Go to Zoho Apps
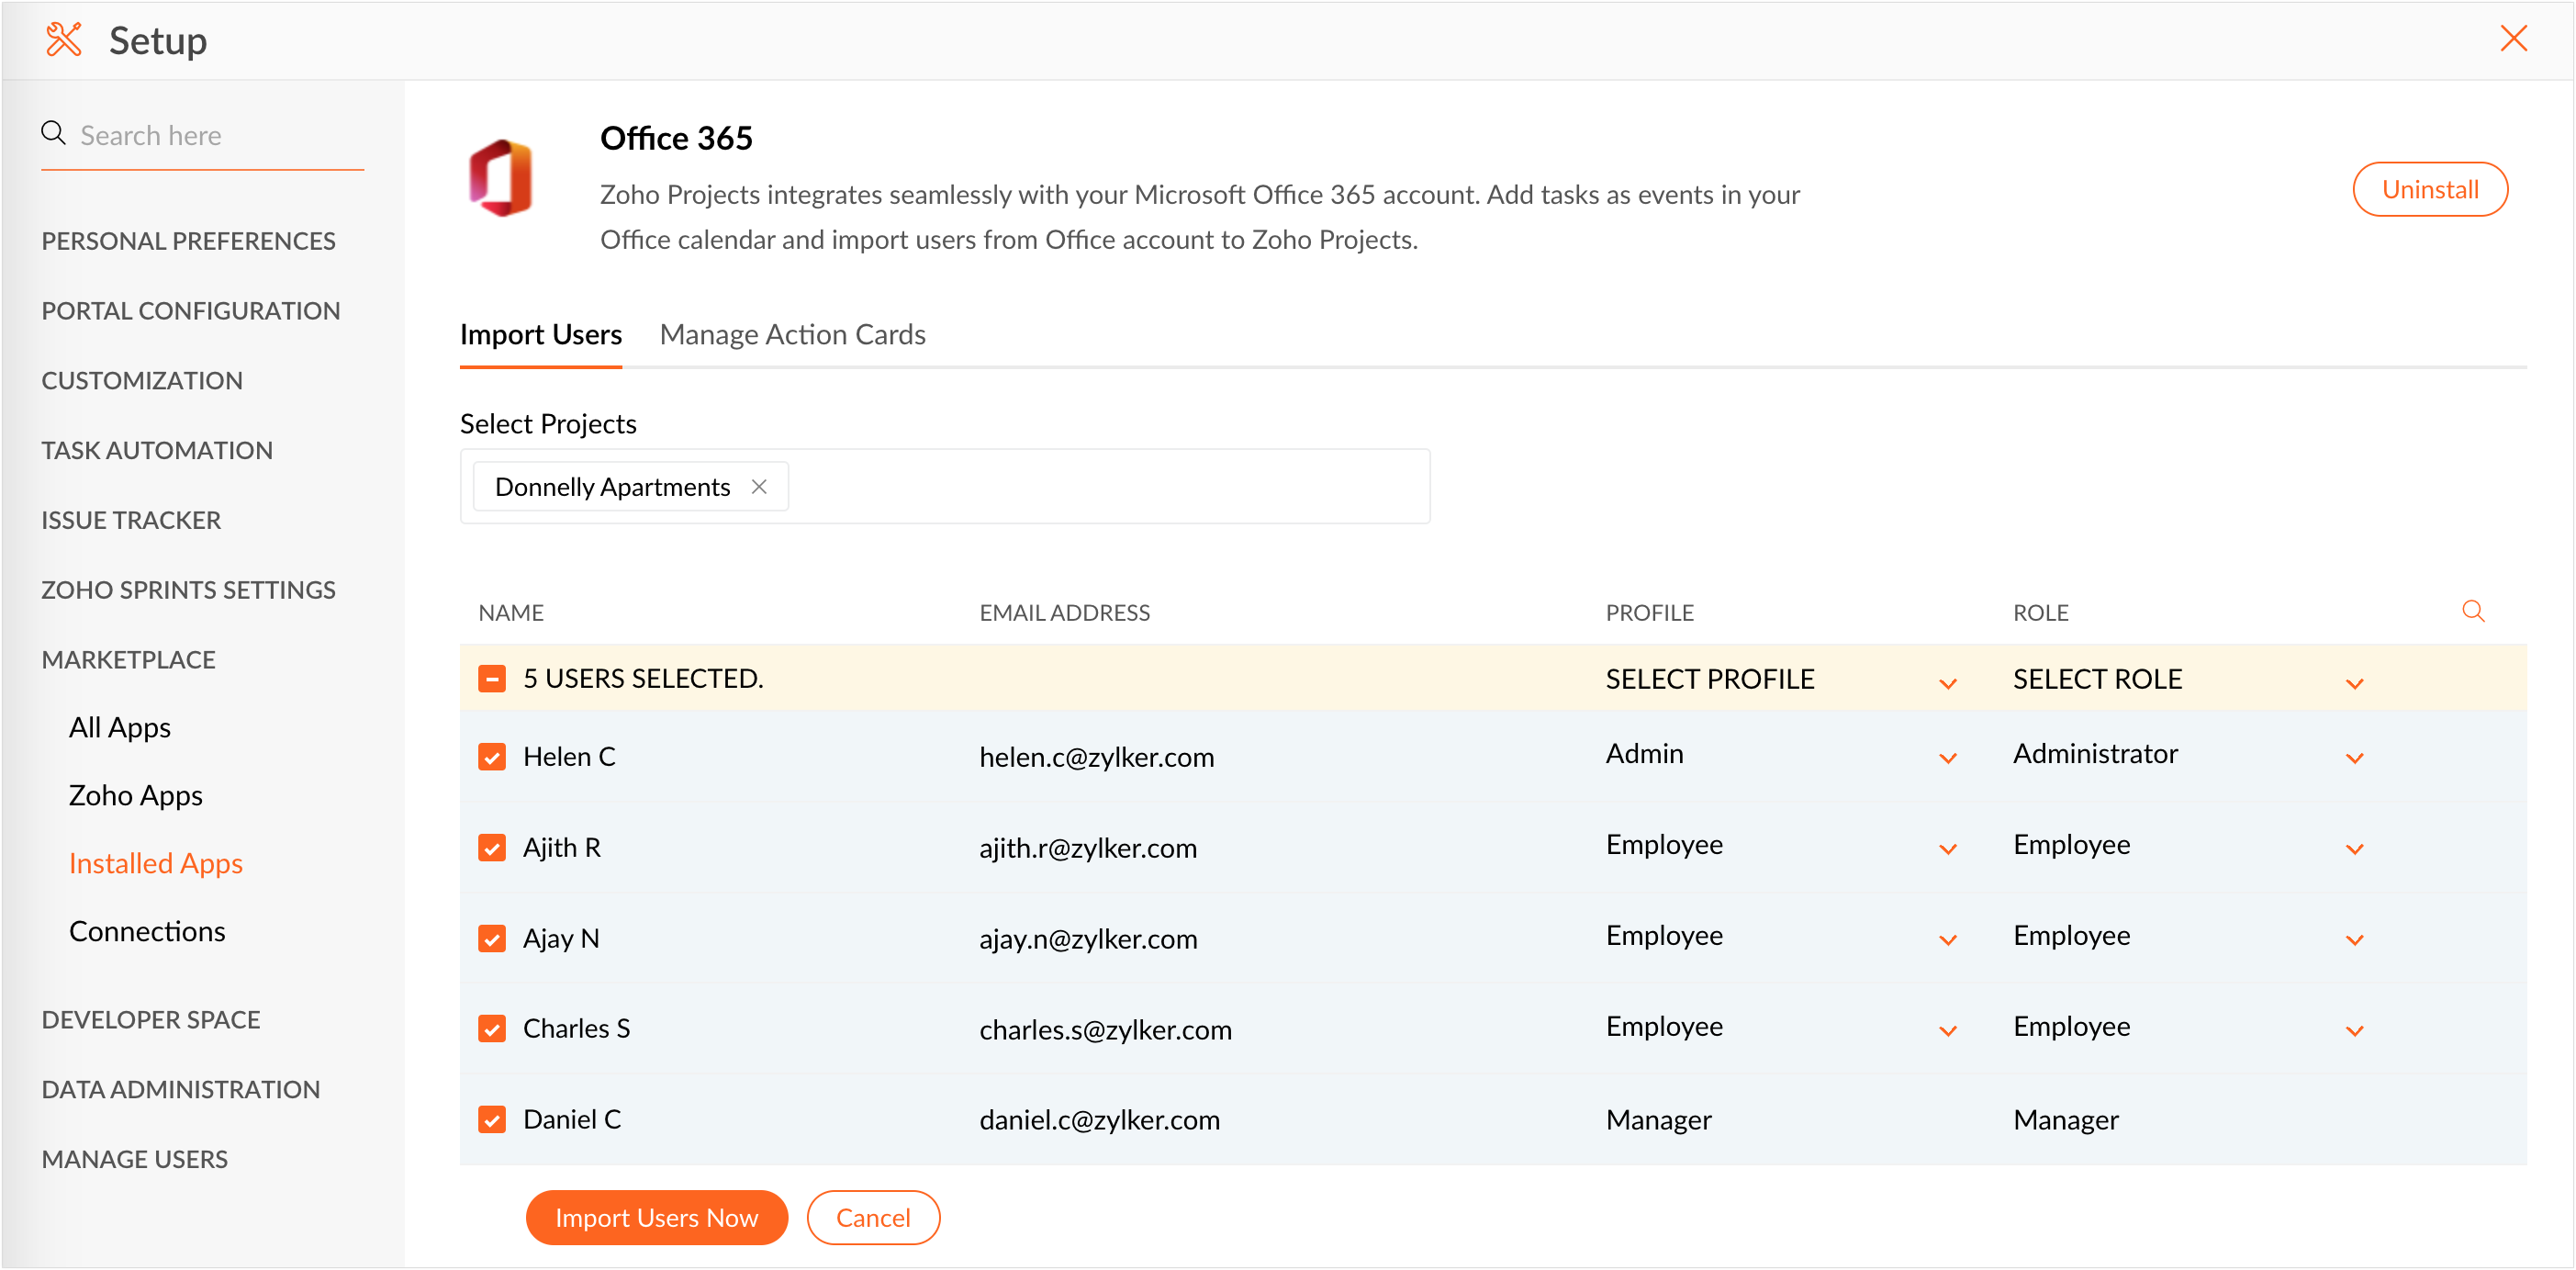 (136, 796)
